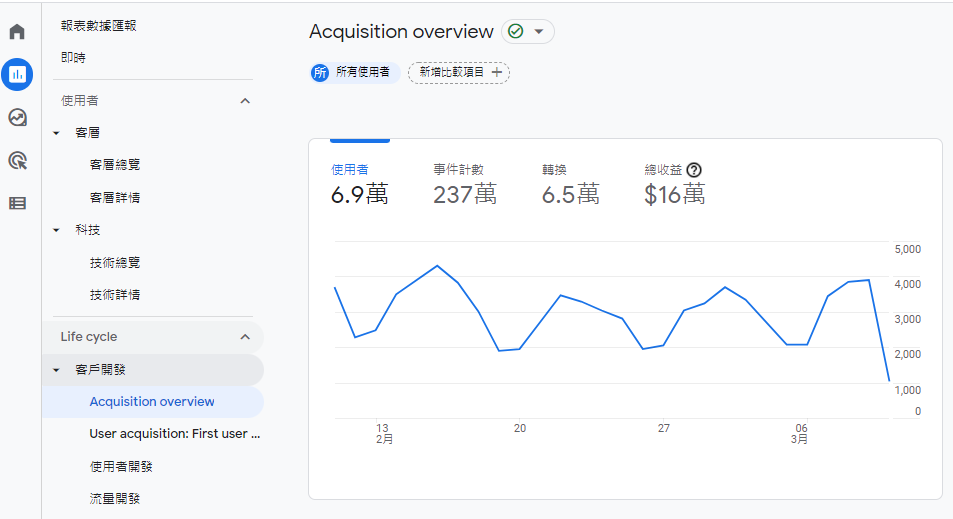Screen dimensions: 953x519
Task: Click the 客戶開發 tree label
Action: (100, 370)
